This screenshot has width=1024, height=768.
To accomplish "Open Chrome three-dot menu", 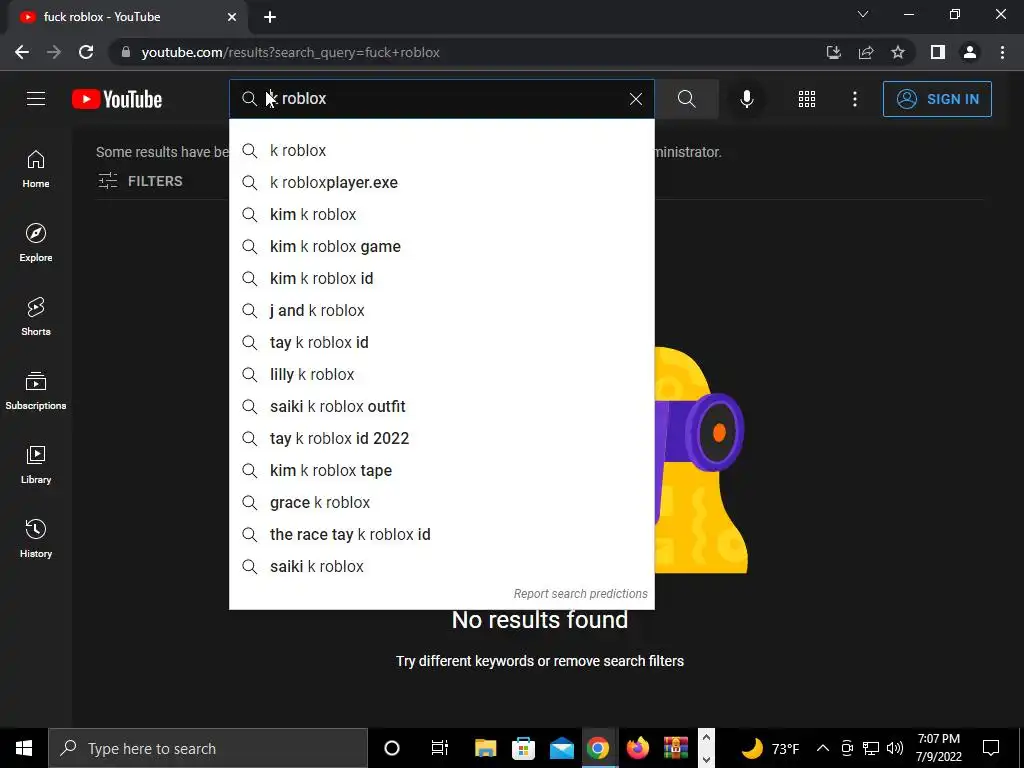I will point(1002,52).
